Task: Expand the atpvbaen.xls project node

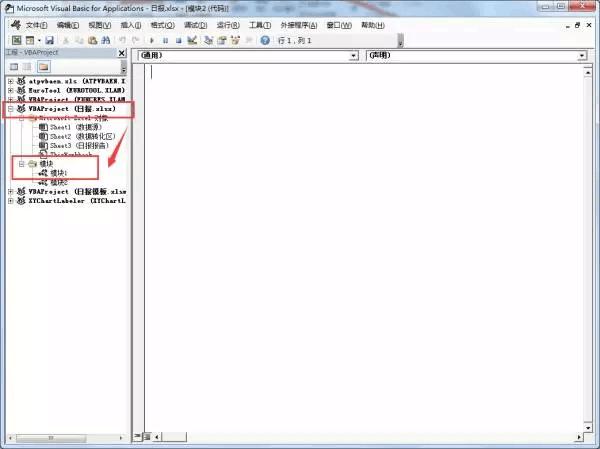Action: 11,81
